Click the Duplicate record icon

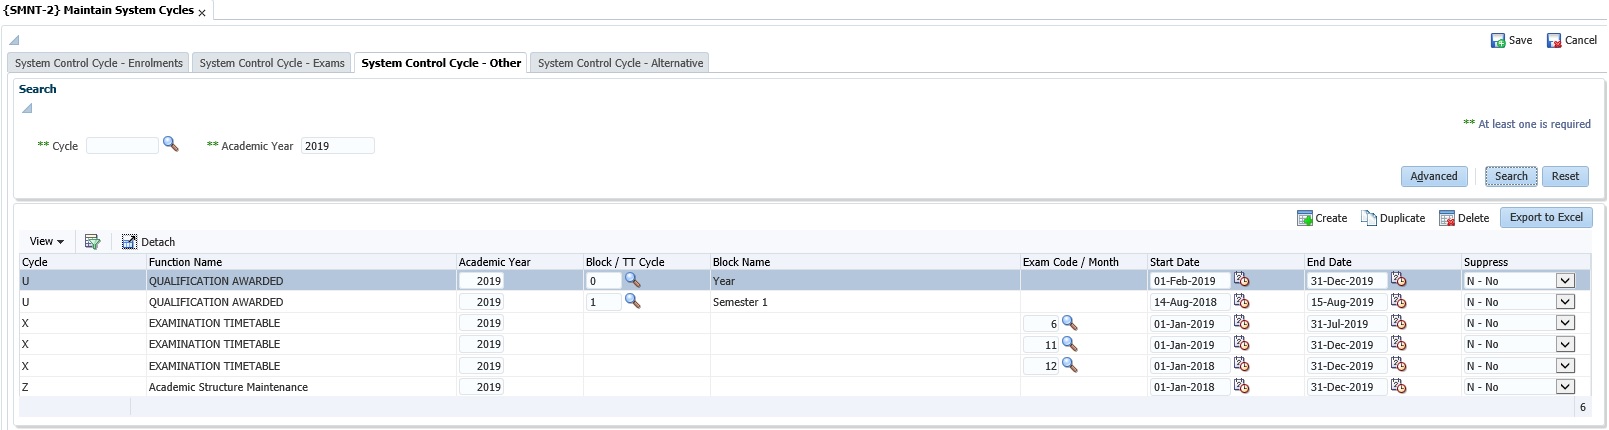[1369, 218]
